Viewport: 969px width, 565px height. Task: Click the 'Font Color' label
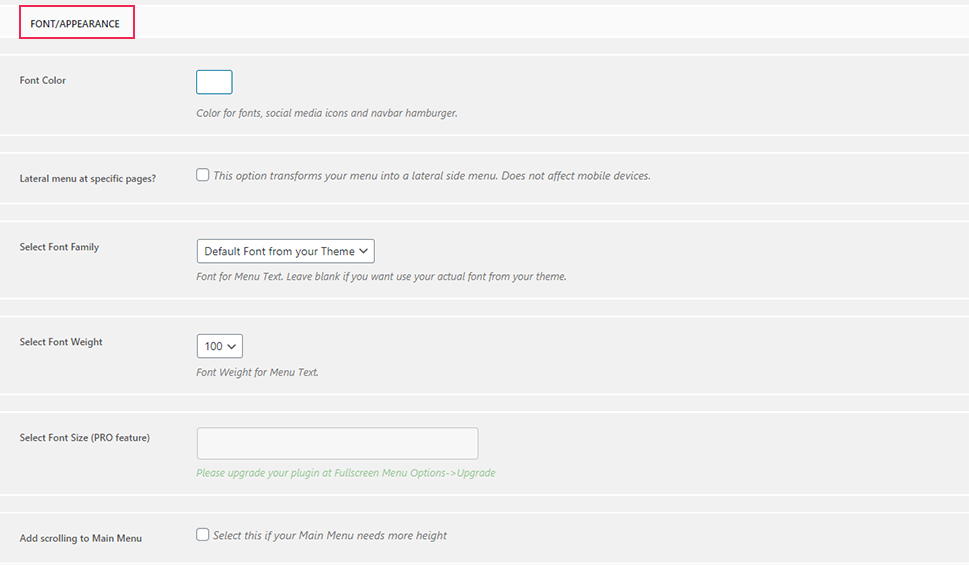(43, 80)
